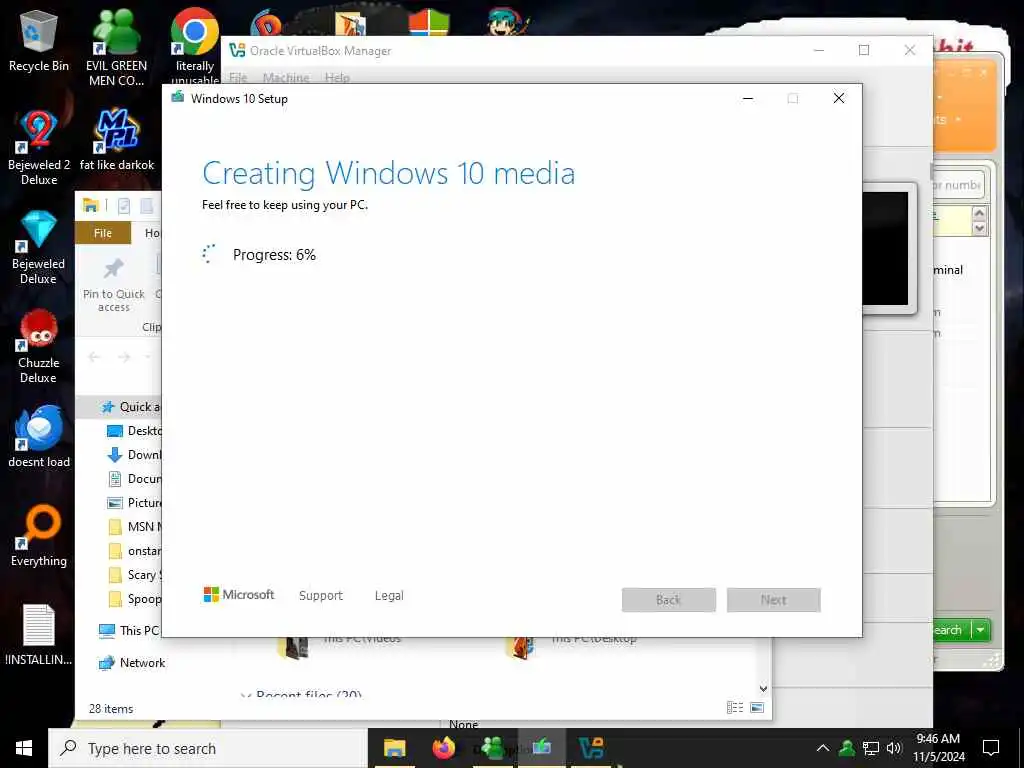Image resolution: width=1024 pixels, height=768 pixels.
Task: Click the Legal link in Windows 10 Setup
Action: (389, 596)
